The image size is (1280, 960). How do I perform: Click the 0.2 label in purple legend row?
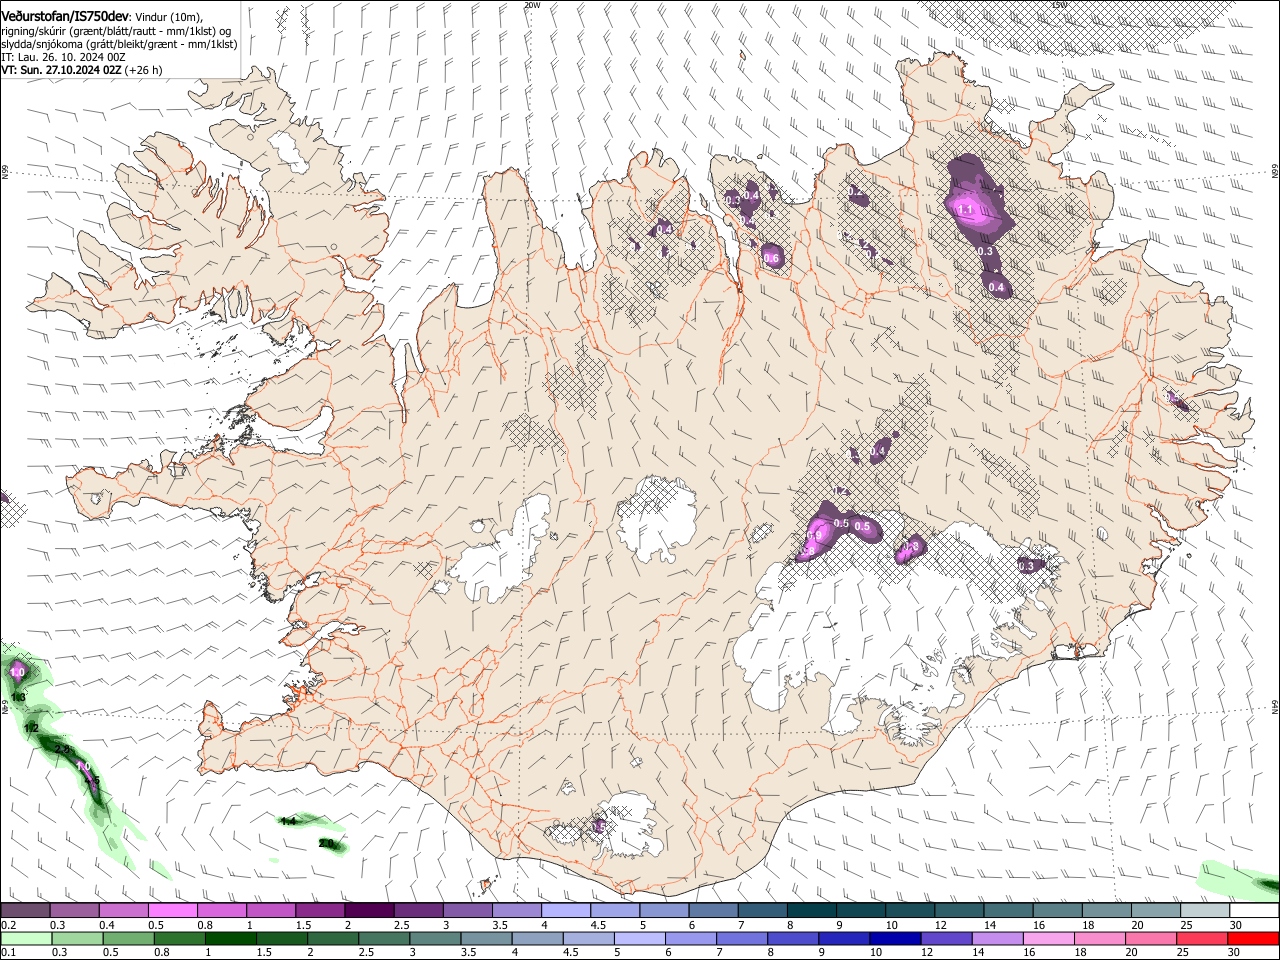[x=7, y=925]
